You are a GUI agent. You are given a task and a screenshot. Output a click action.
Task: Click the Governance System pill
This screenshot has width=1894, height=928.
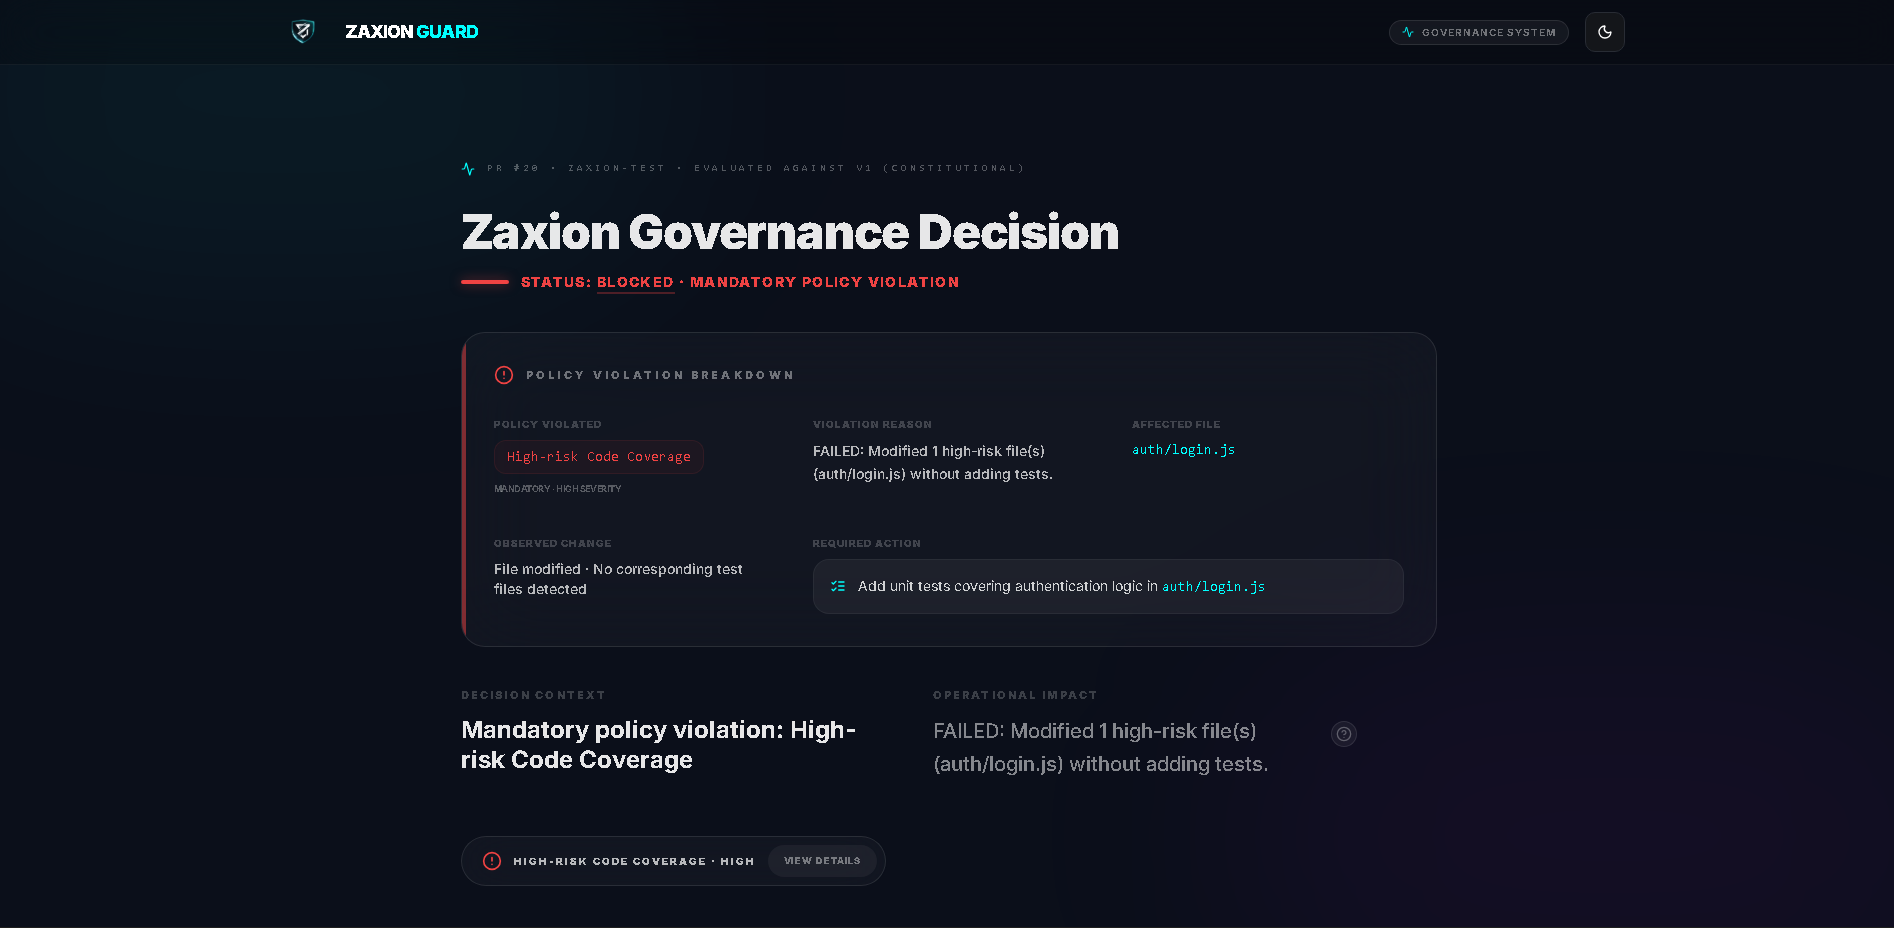tap(1478, 32)
